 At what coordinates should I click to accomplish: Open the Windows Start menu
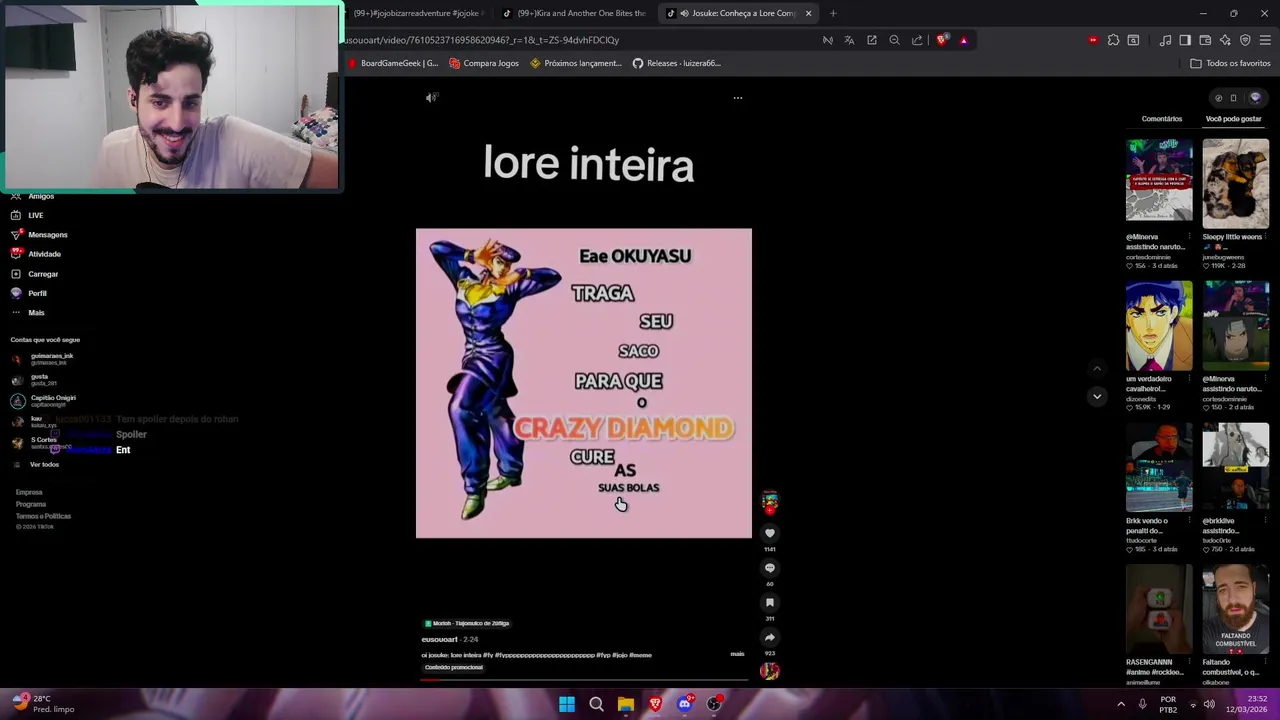(567, 704)
